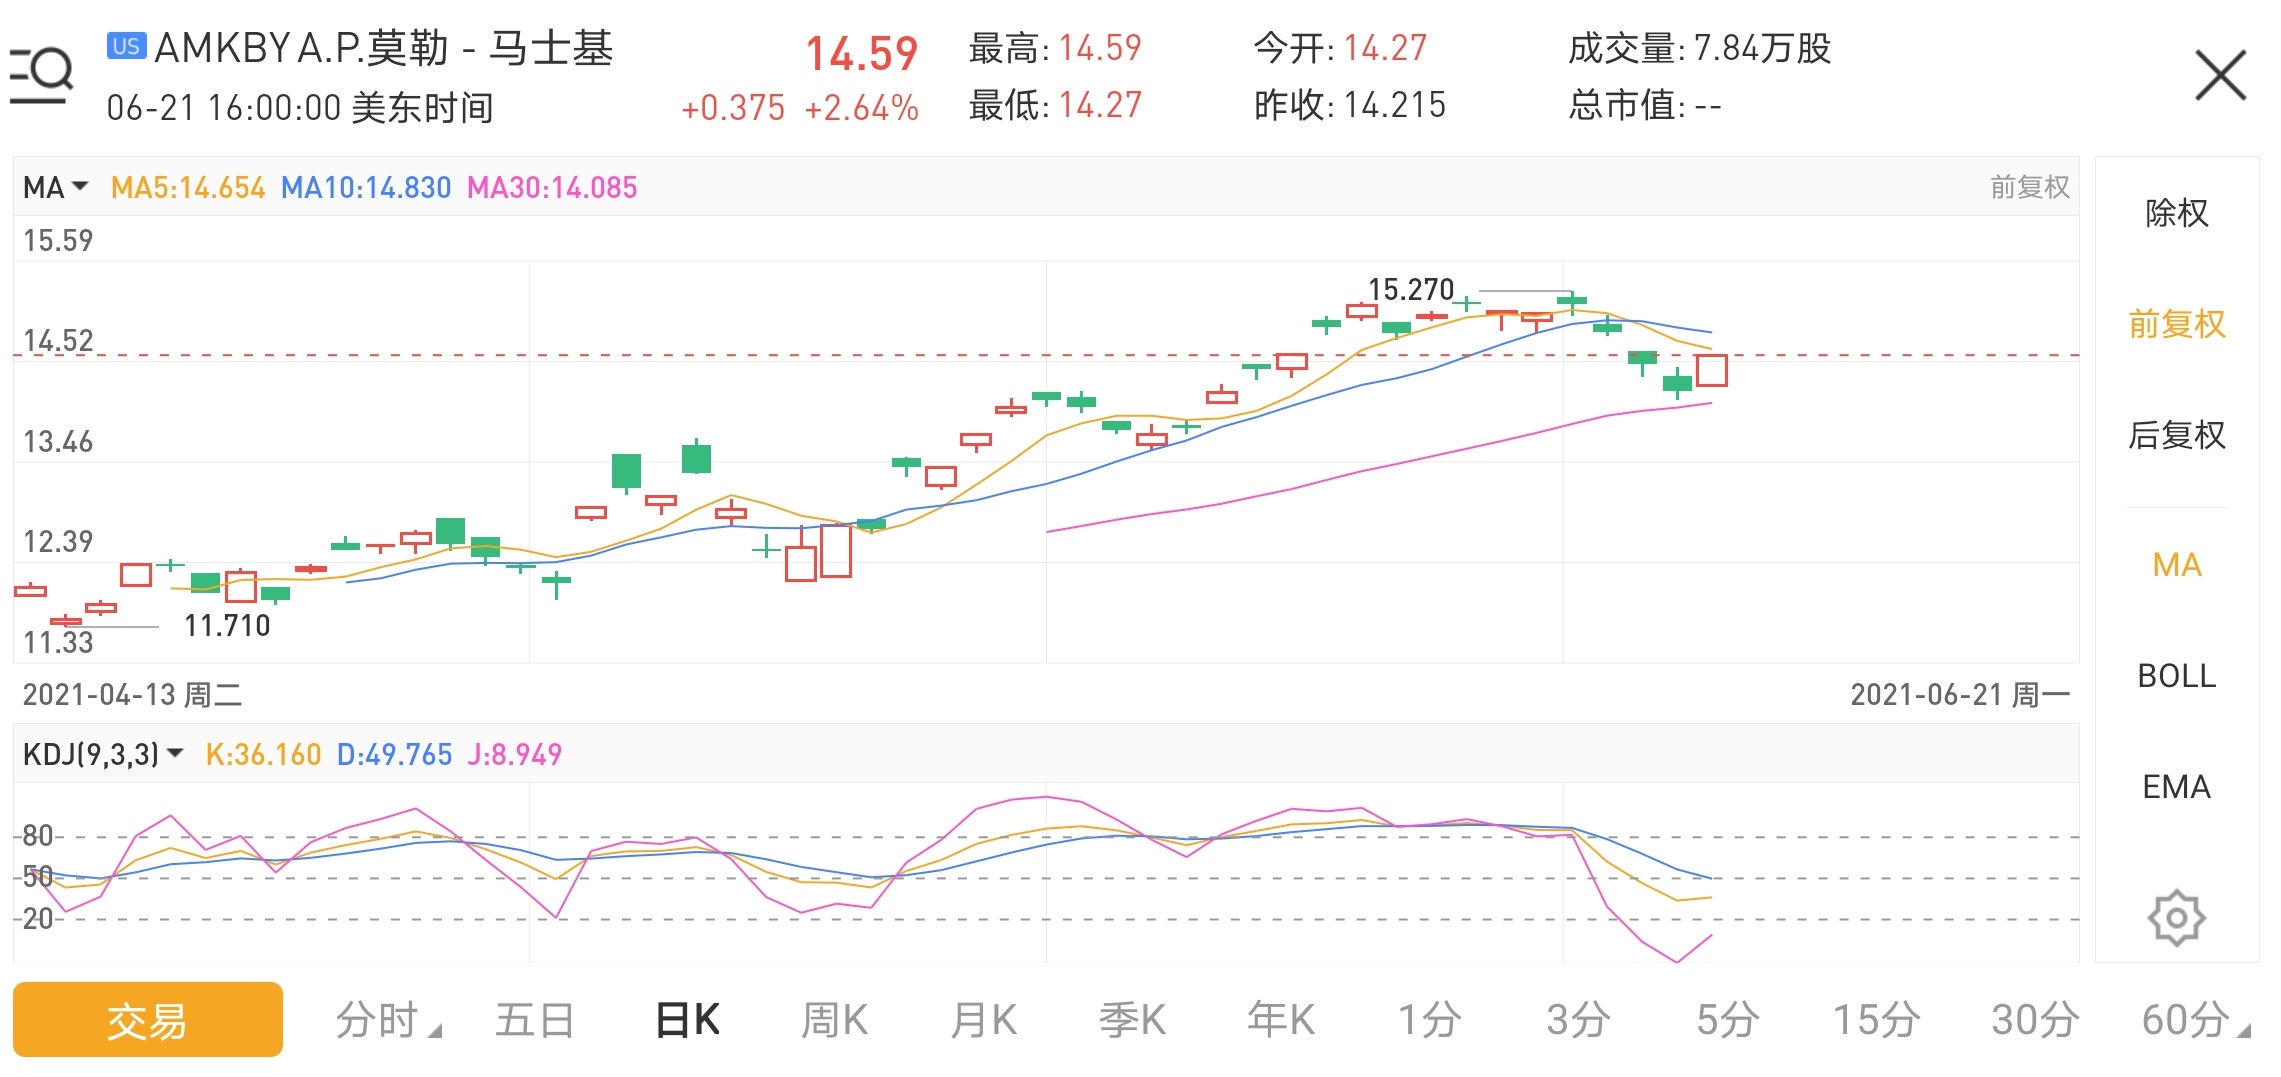Viewport: 2281px width, 1077px height.
Task: Tap the 今开 14.27 opening price
Action: point(1340,48)
